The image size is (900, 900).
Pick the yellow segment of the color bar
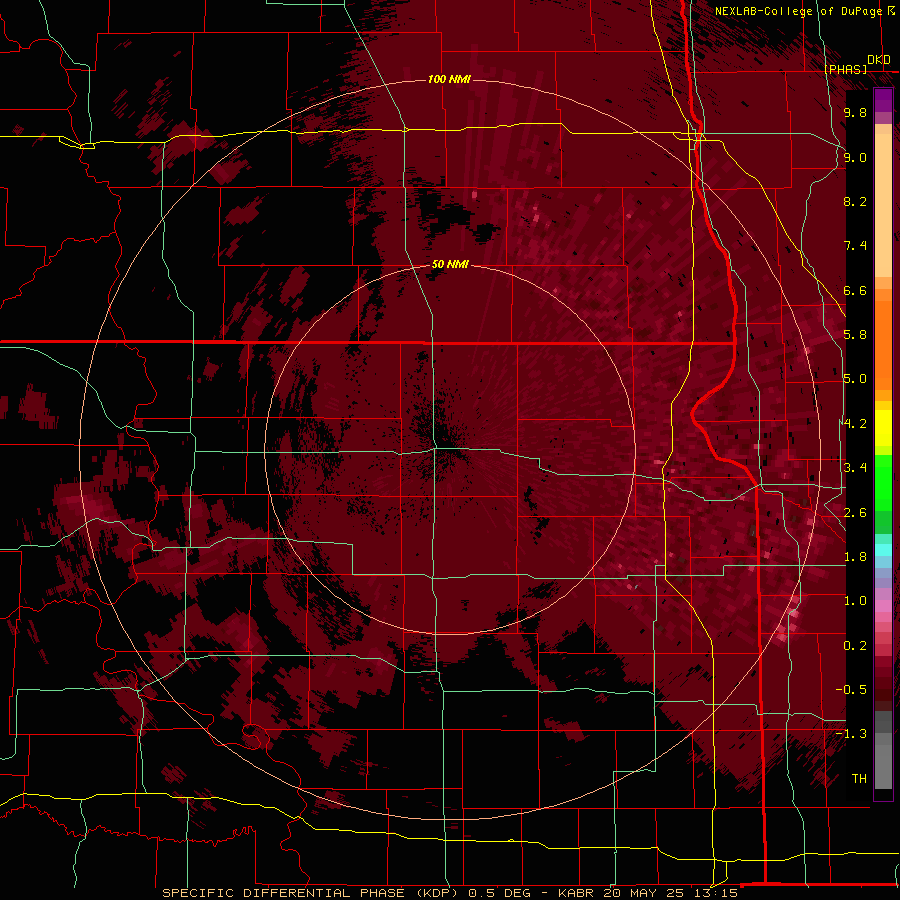[883, 428]
